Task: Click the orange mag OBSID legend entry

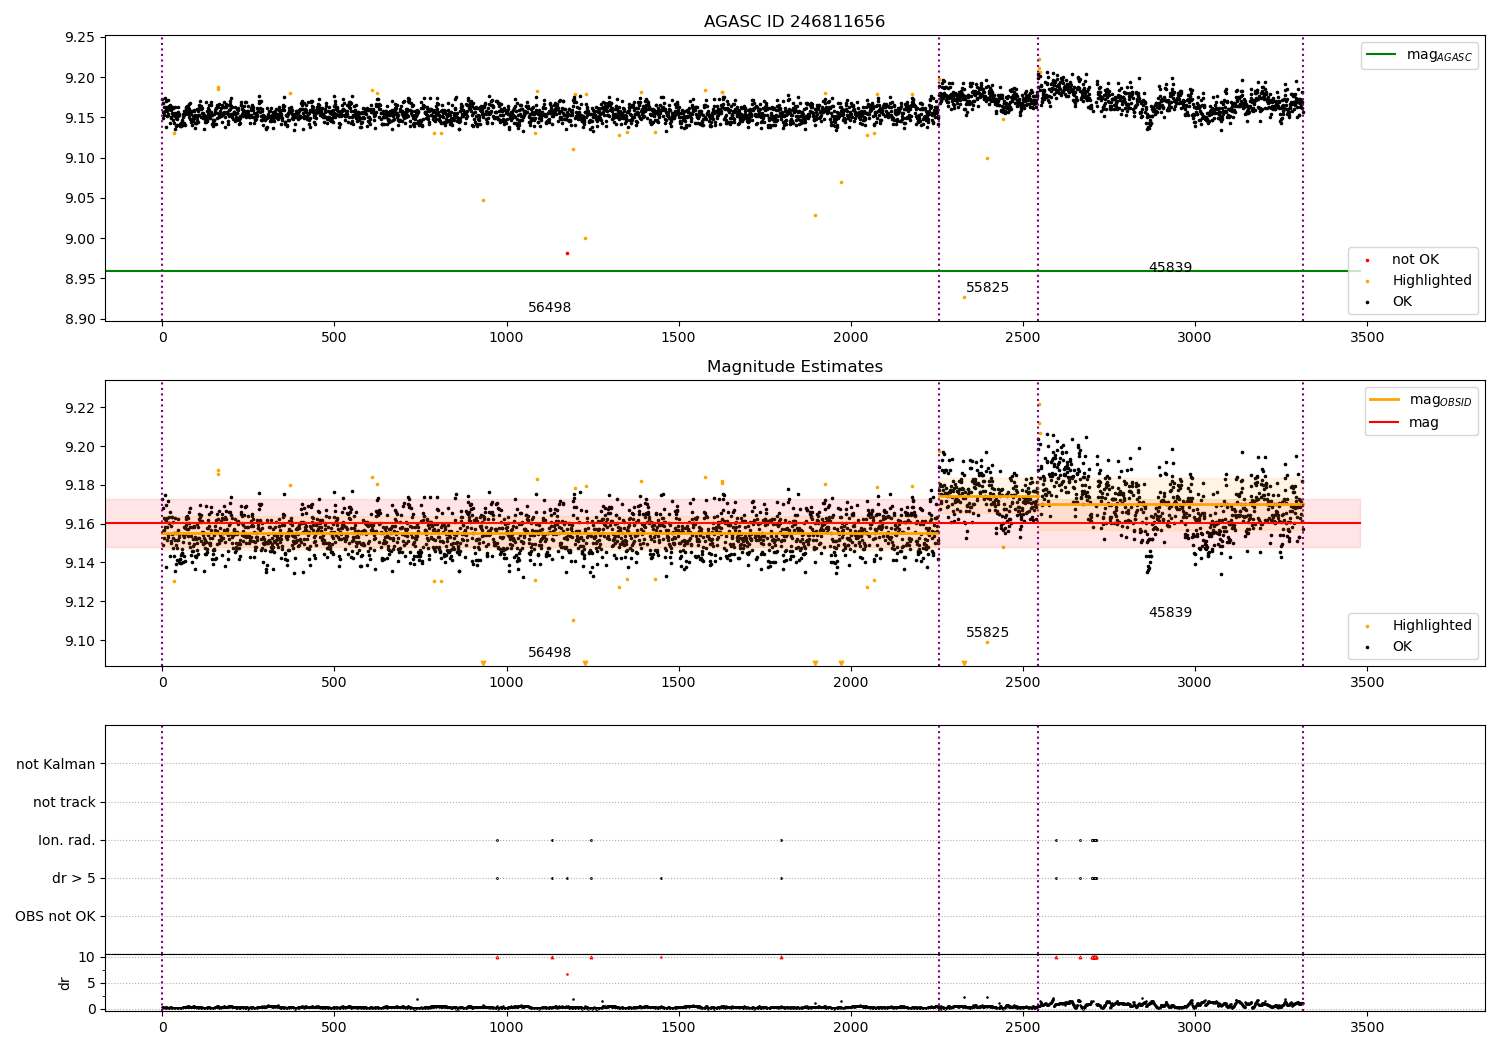Action: click(1421, 400)
